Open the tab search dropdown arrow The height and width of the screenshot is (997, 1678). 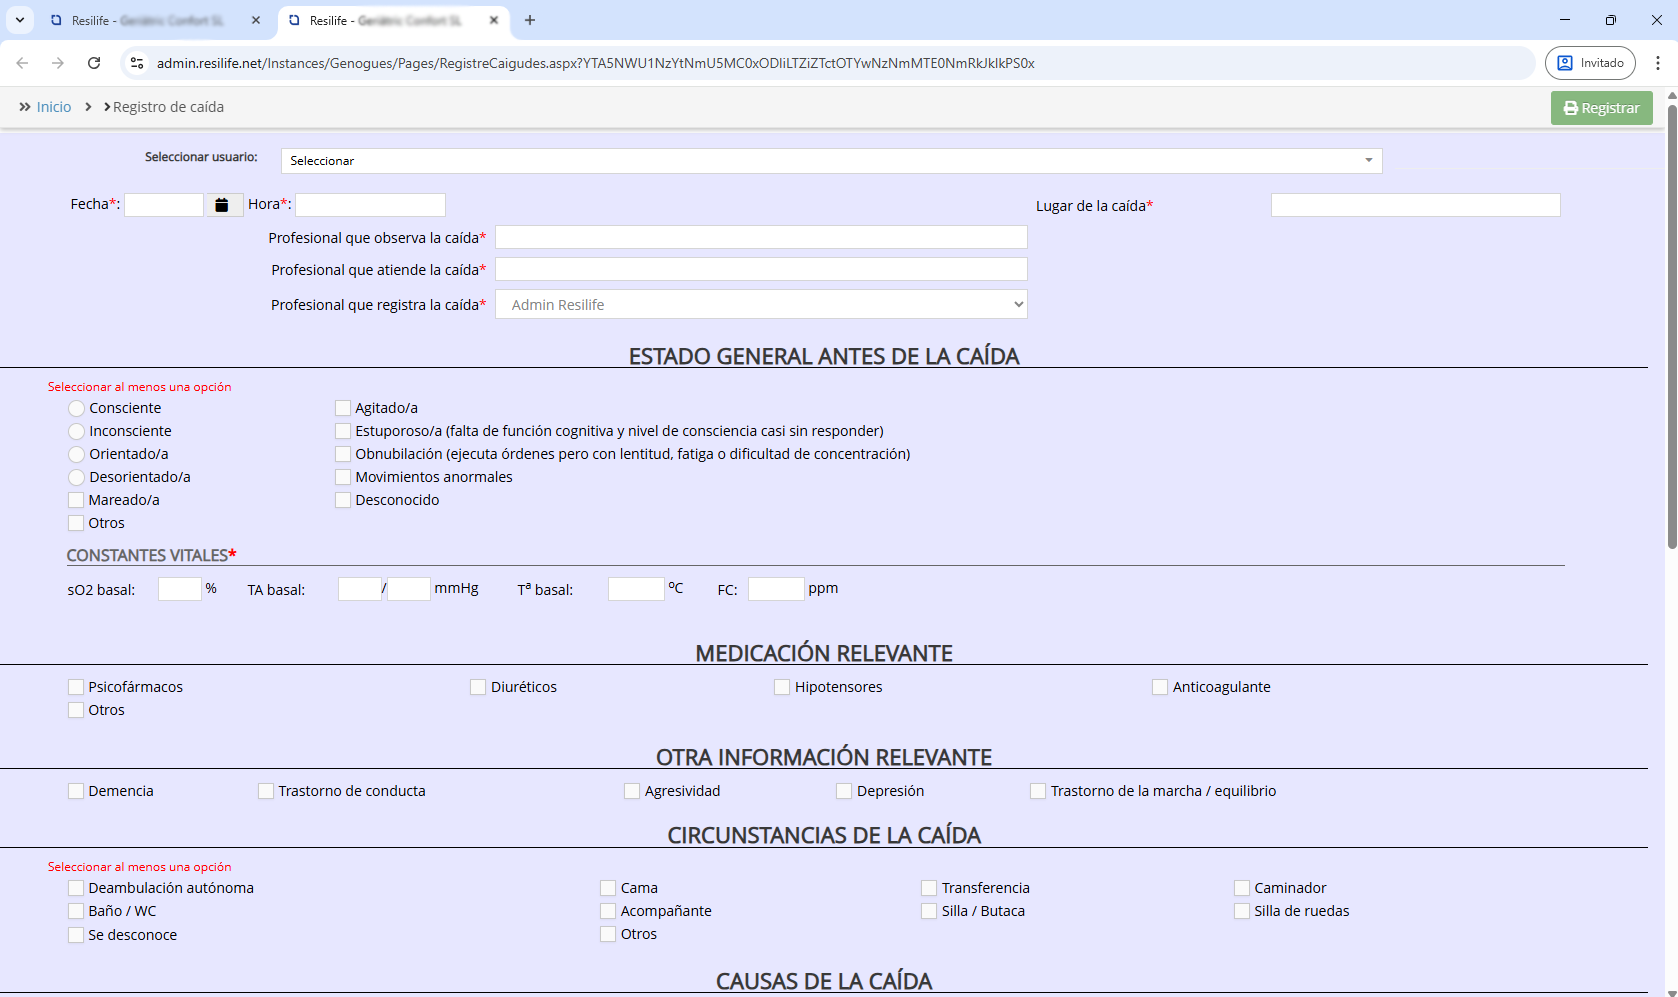pyautogui.click(x=20, y=20)
